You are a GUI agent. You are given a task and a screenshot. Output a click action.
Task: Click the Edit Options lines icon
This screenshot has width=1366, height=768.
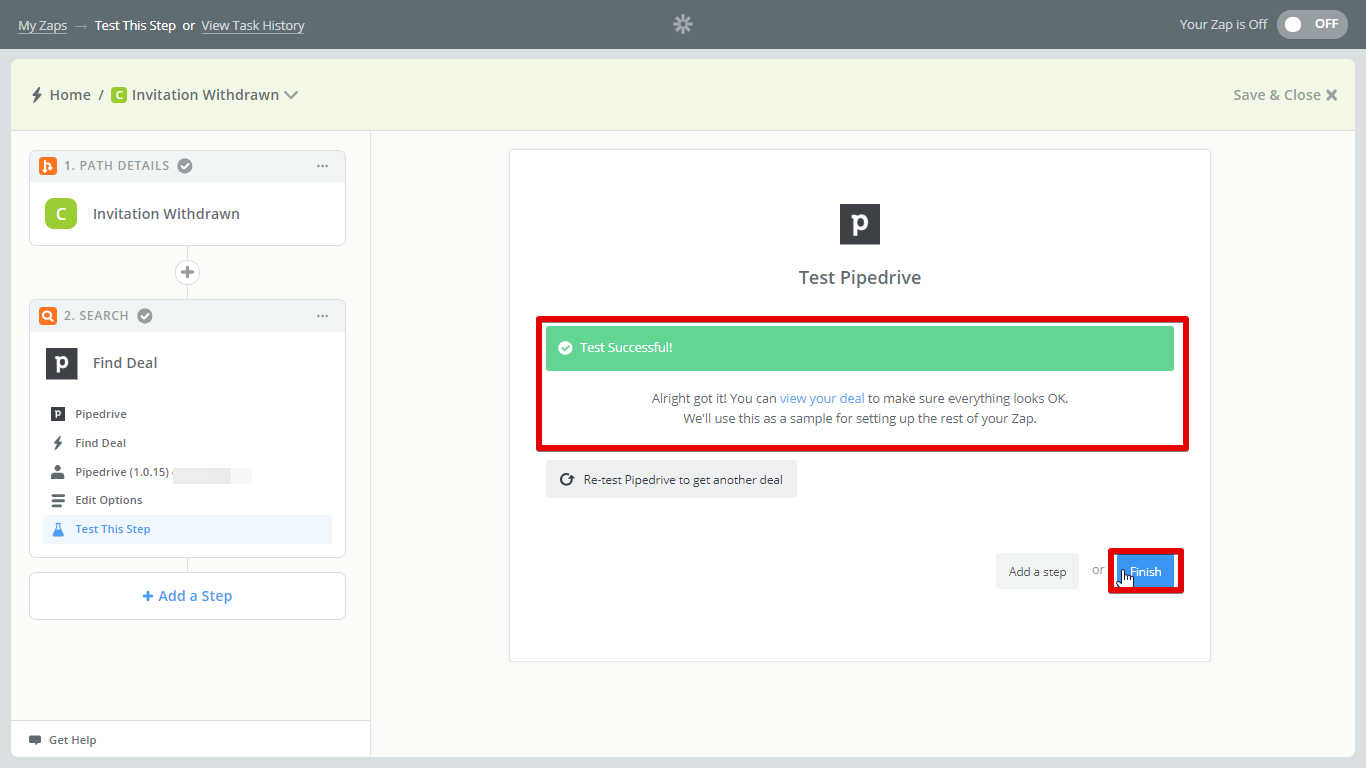tap(57, 500)
